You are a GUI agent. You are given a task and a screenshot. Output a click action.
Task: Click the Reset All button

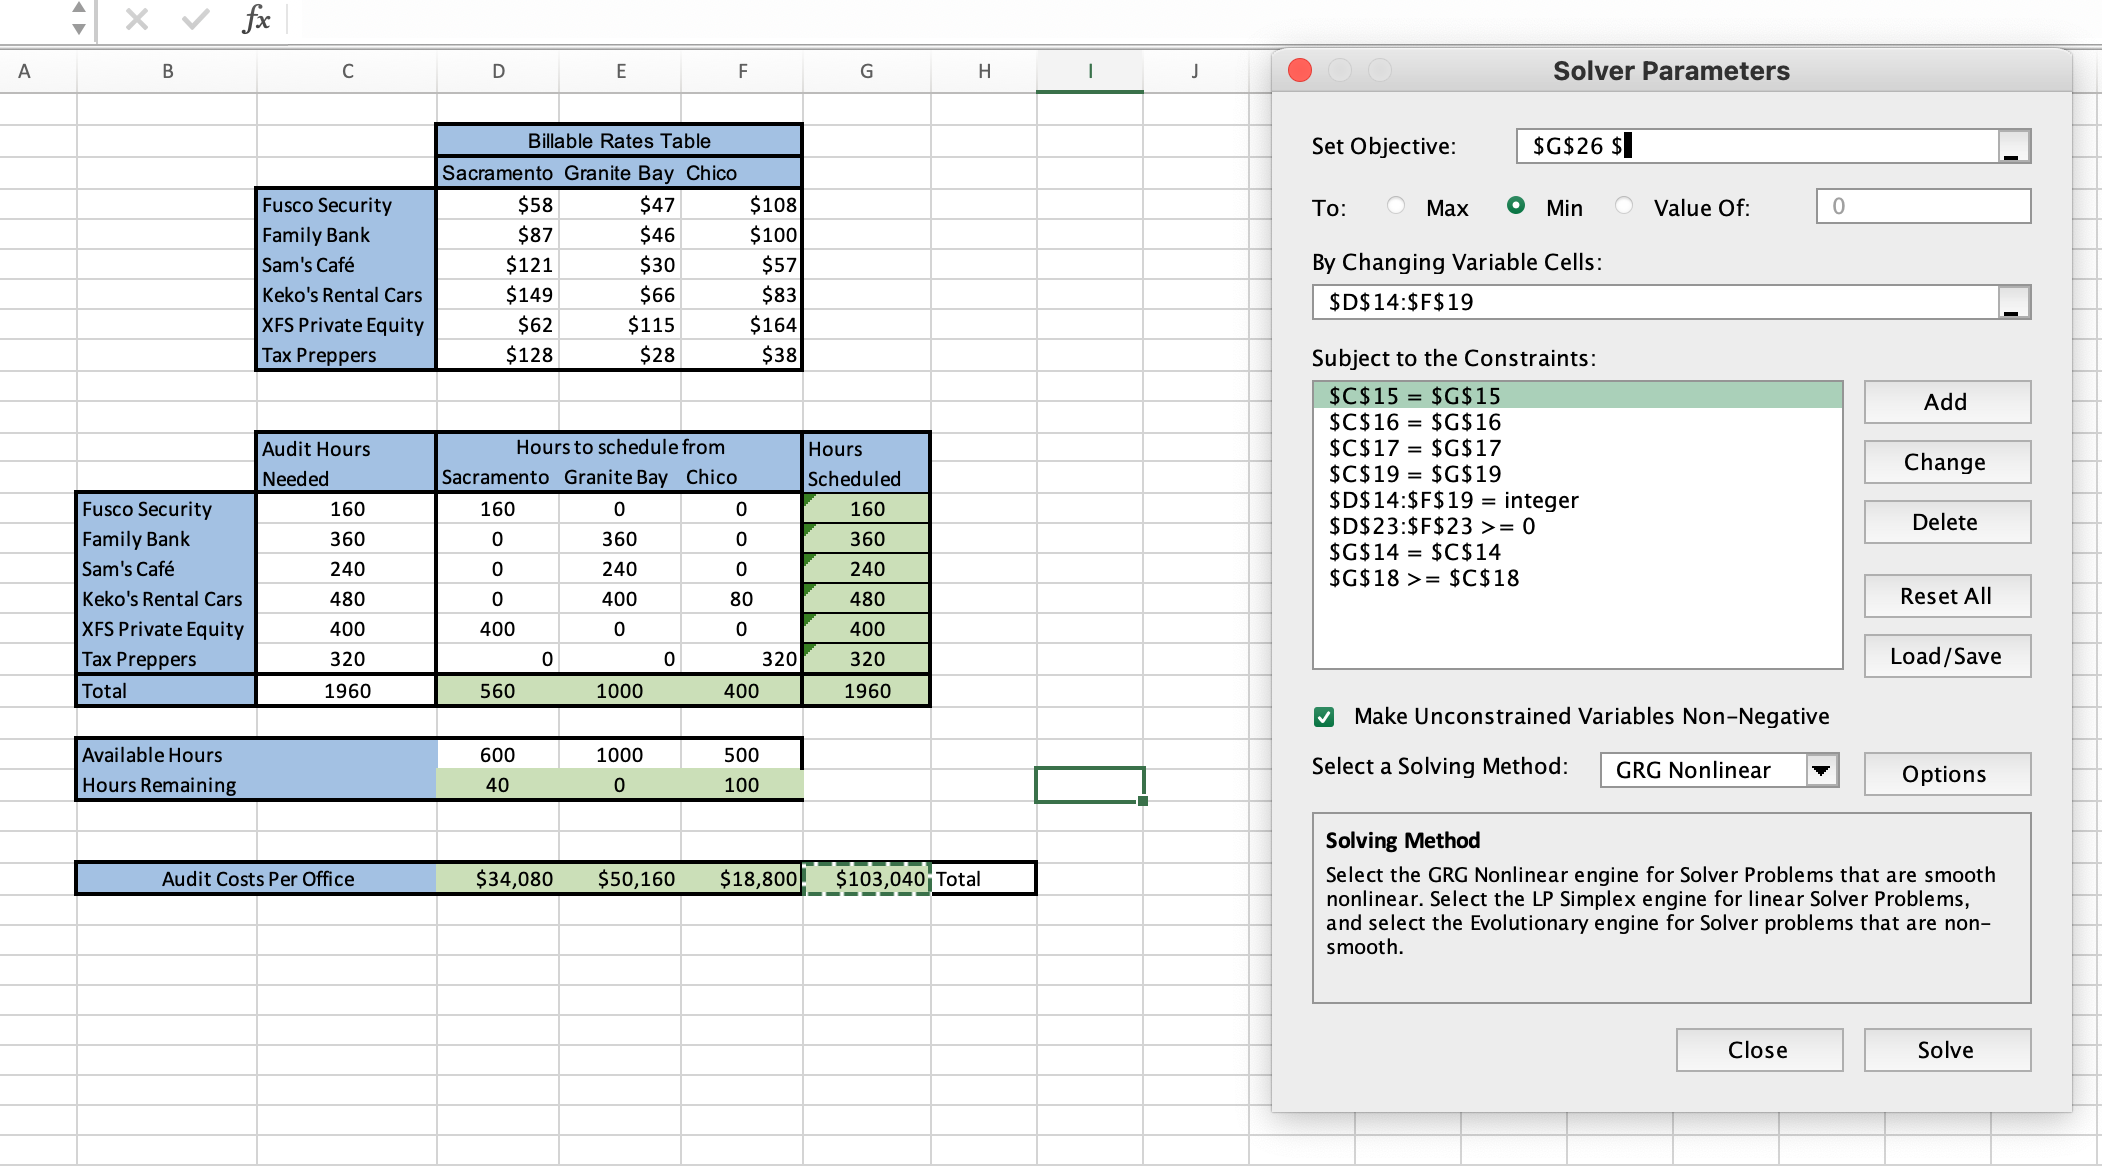coord(1946,596)
